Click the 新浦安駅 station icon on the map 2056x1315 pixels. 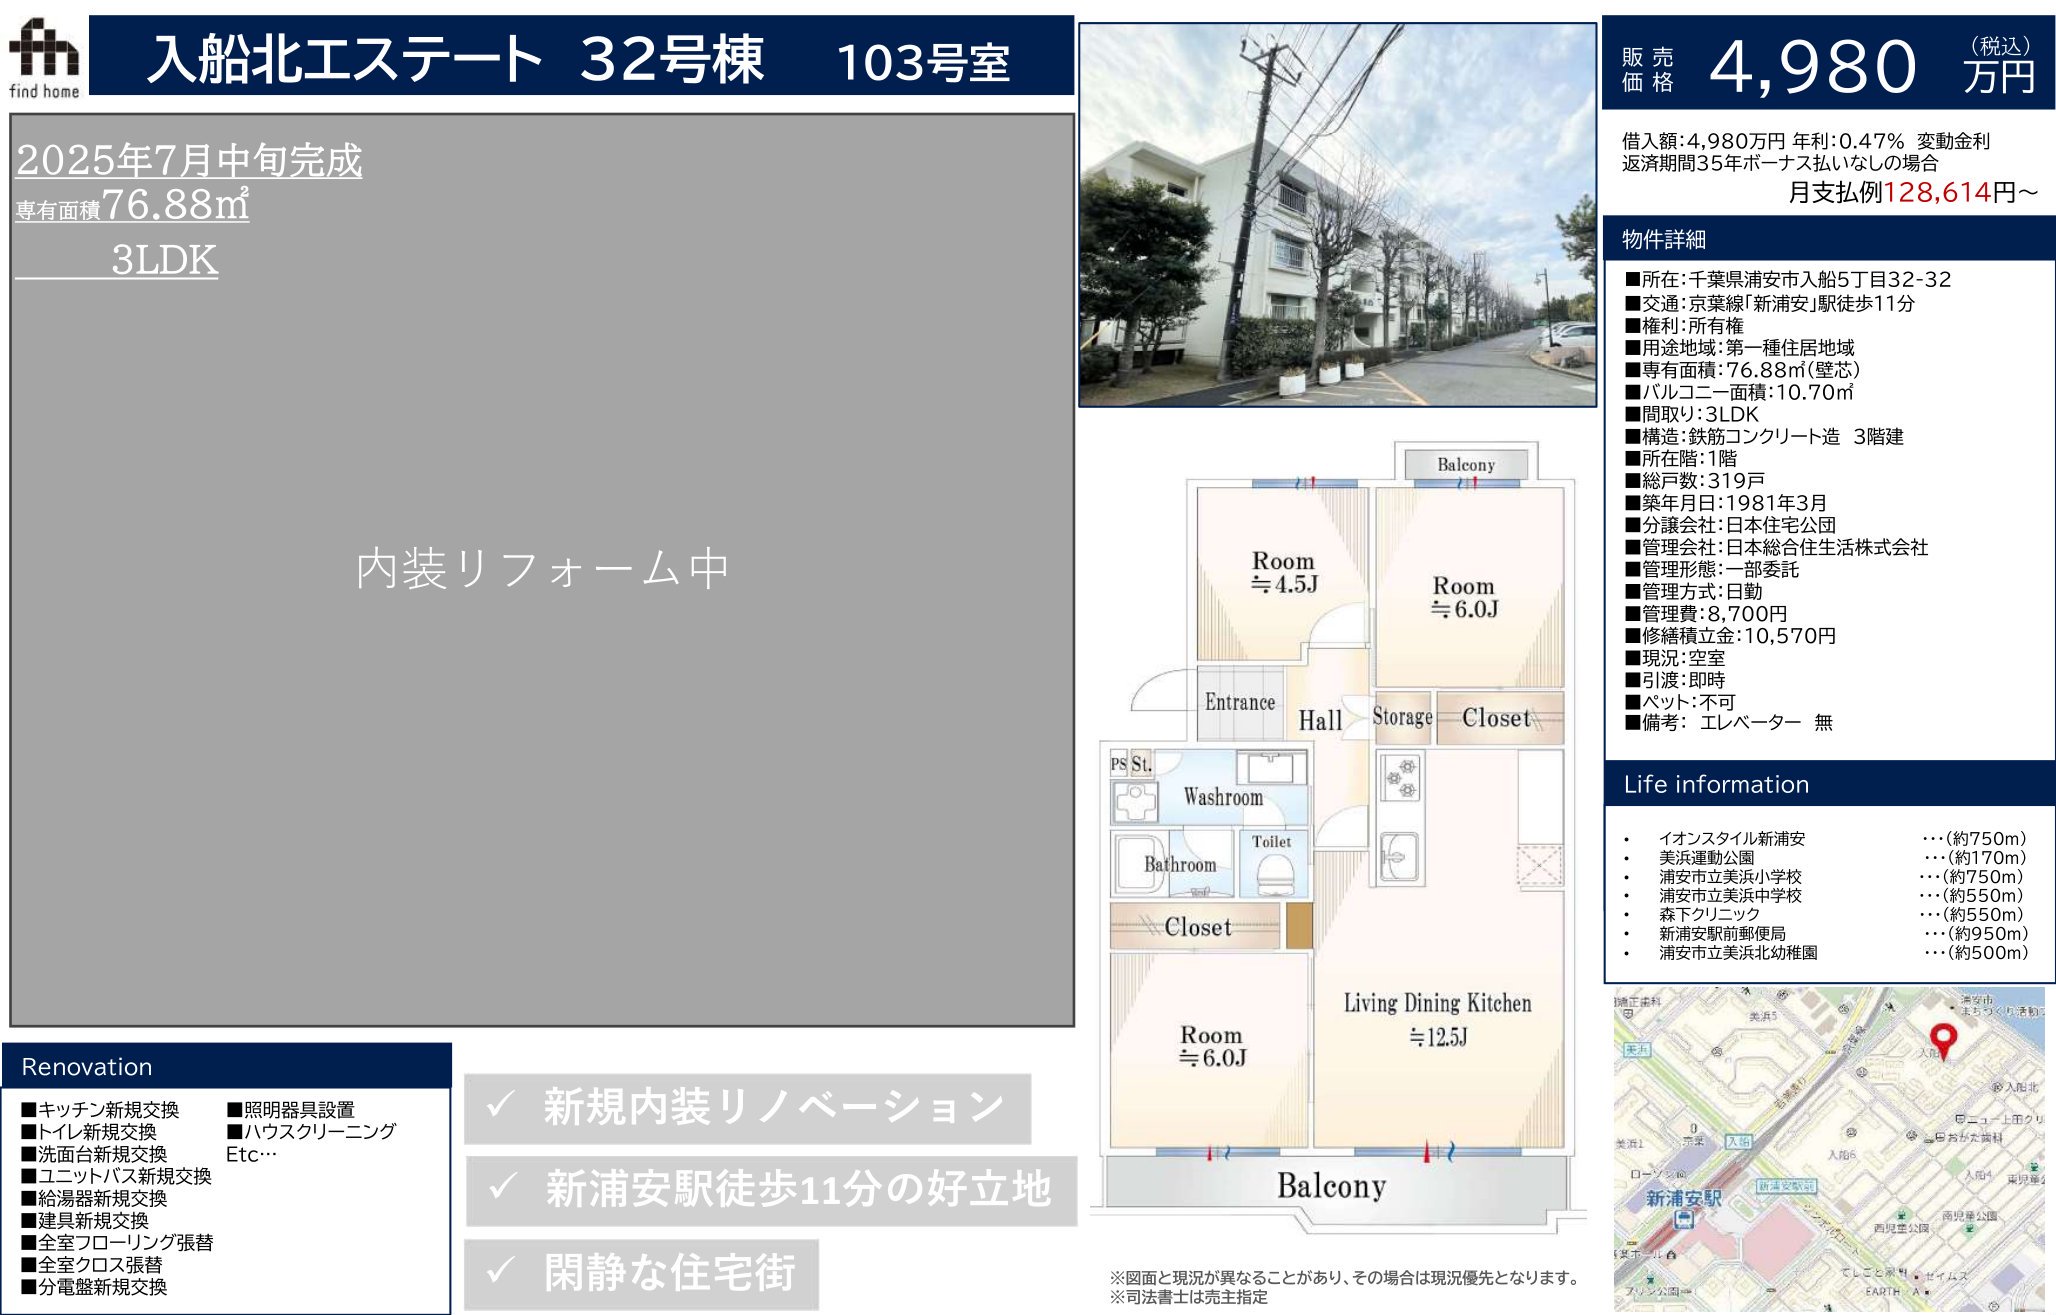[1683, 1218]
